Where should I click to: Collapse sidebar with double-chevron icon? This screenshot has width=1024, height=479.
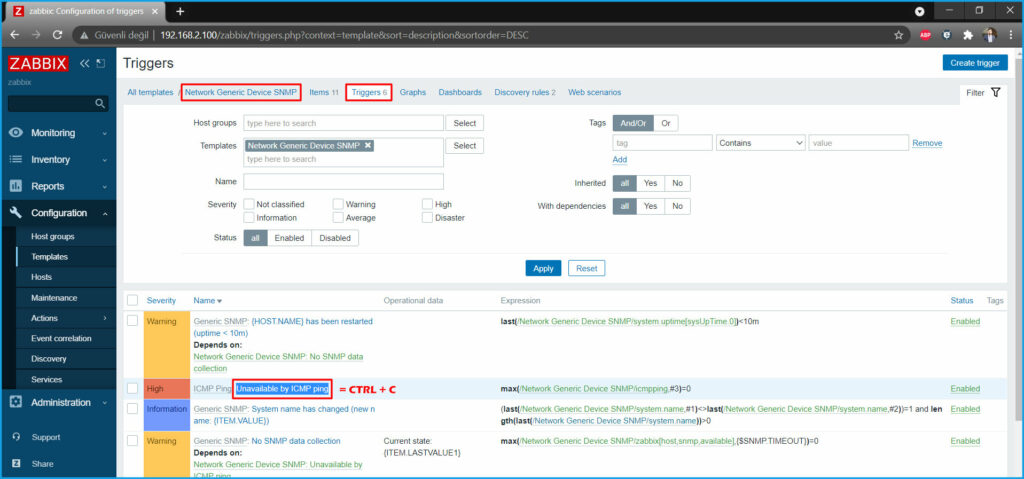(x=85, y=63)
